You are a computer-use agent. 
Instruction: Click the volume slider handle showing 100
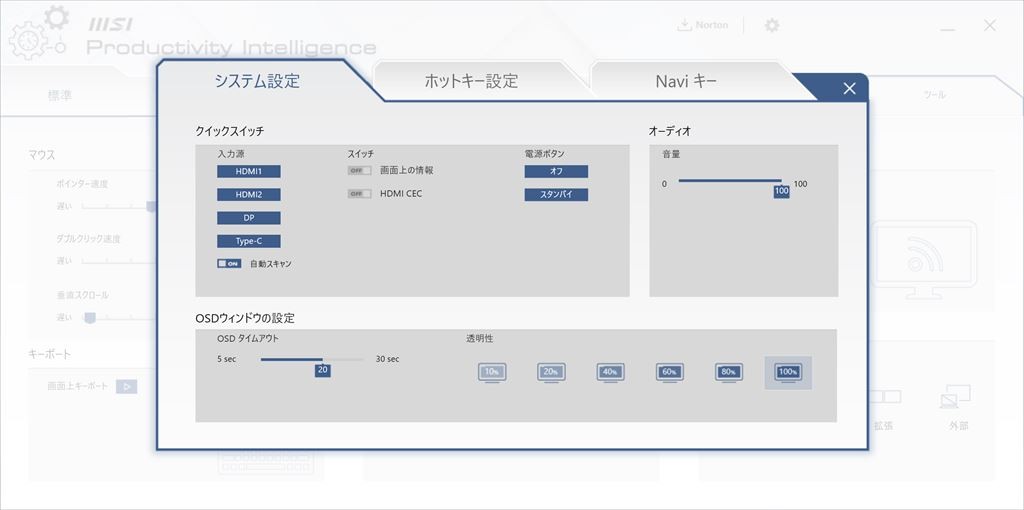click(x=782, y=191)
